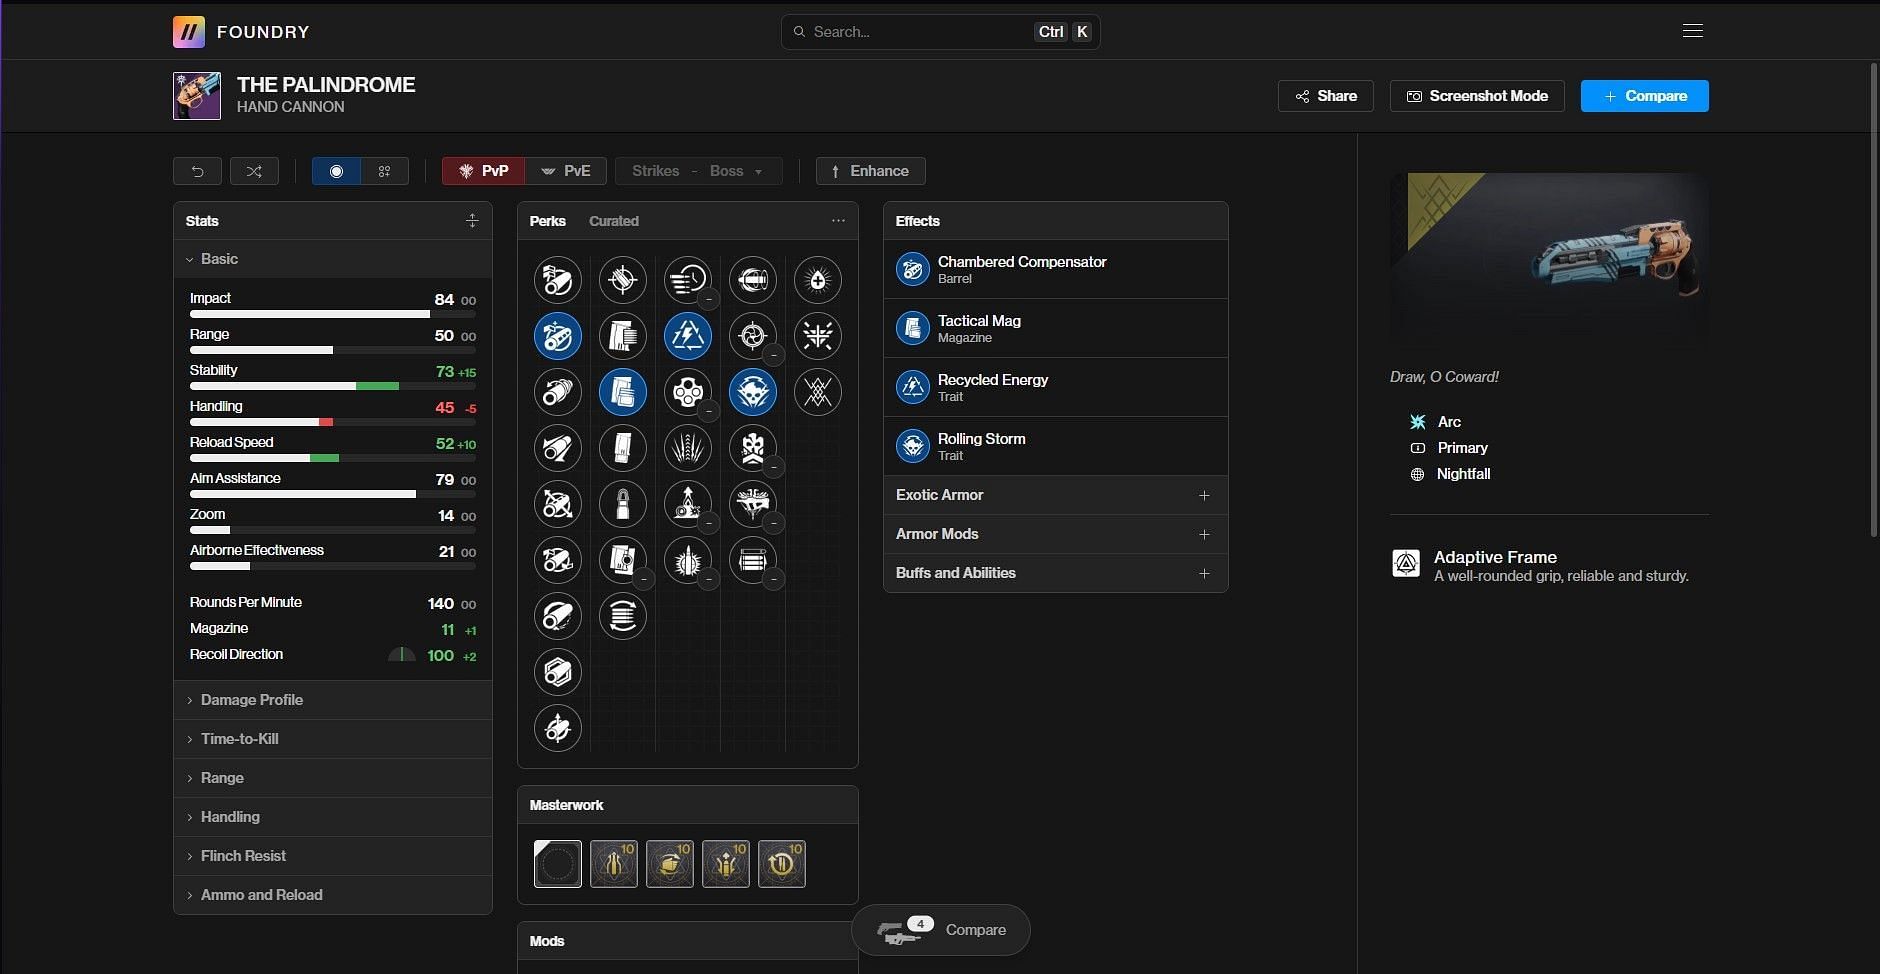Collapse the Basic stats section
Image resolution: width=1880 pixels, height=974 pixels.
(x=333, y=259)
